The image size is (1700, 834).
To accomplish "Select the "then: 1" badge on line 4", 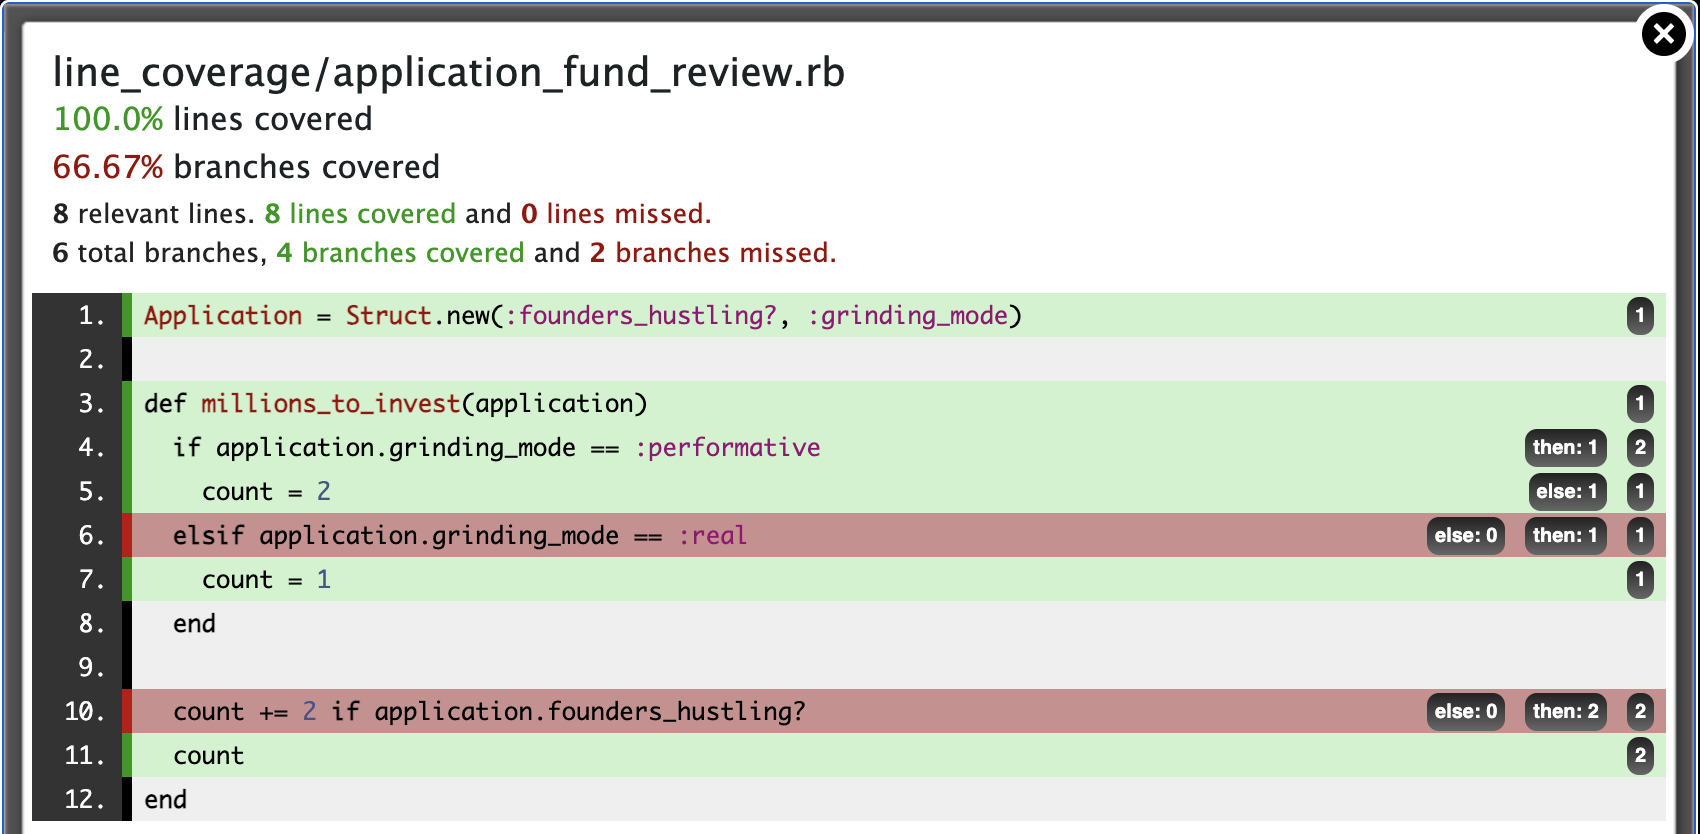I will pyautogui.click(x=1565, y=448).
